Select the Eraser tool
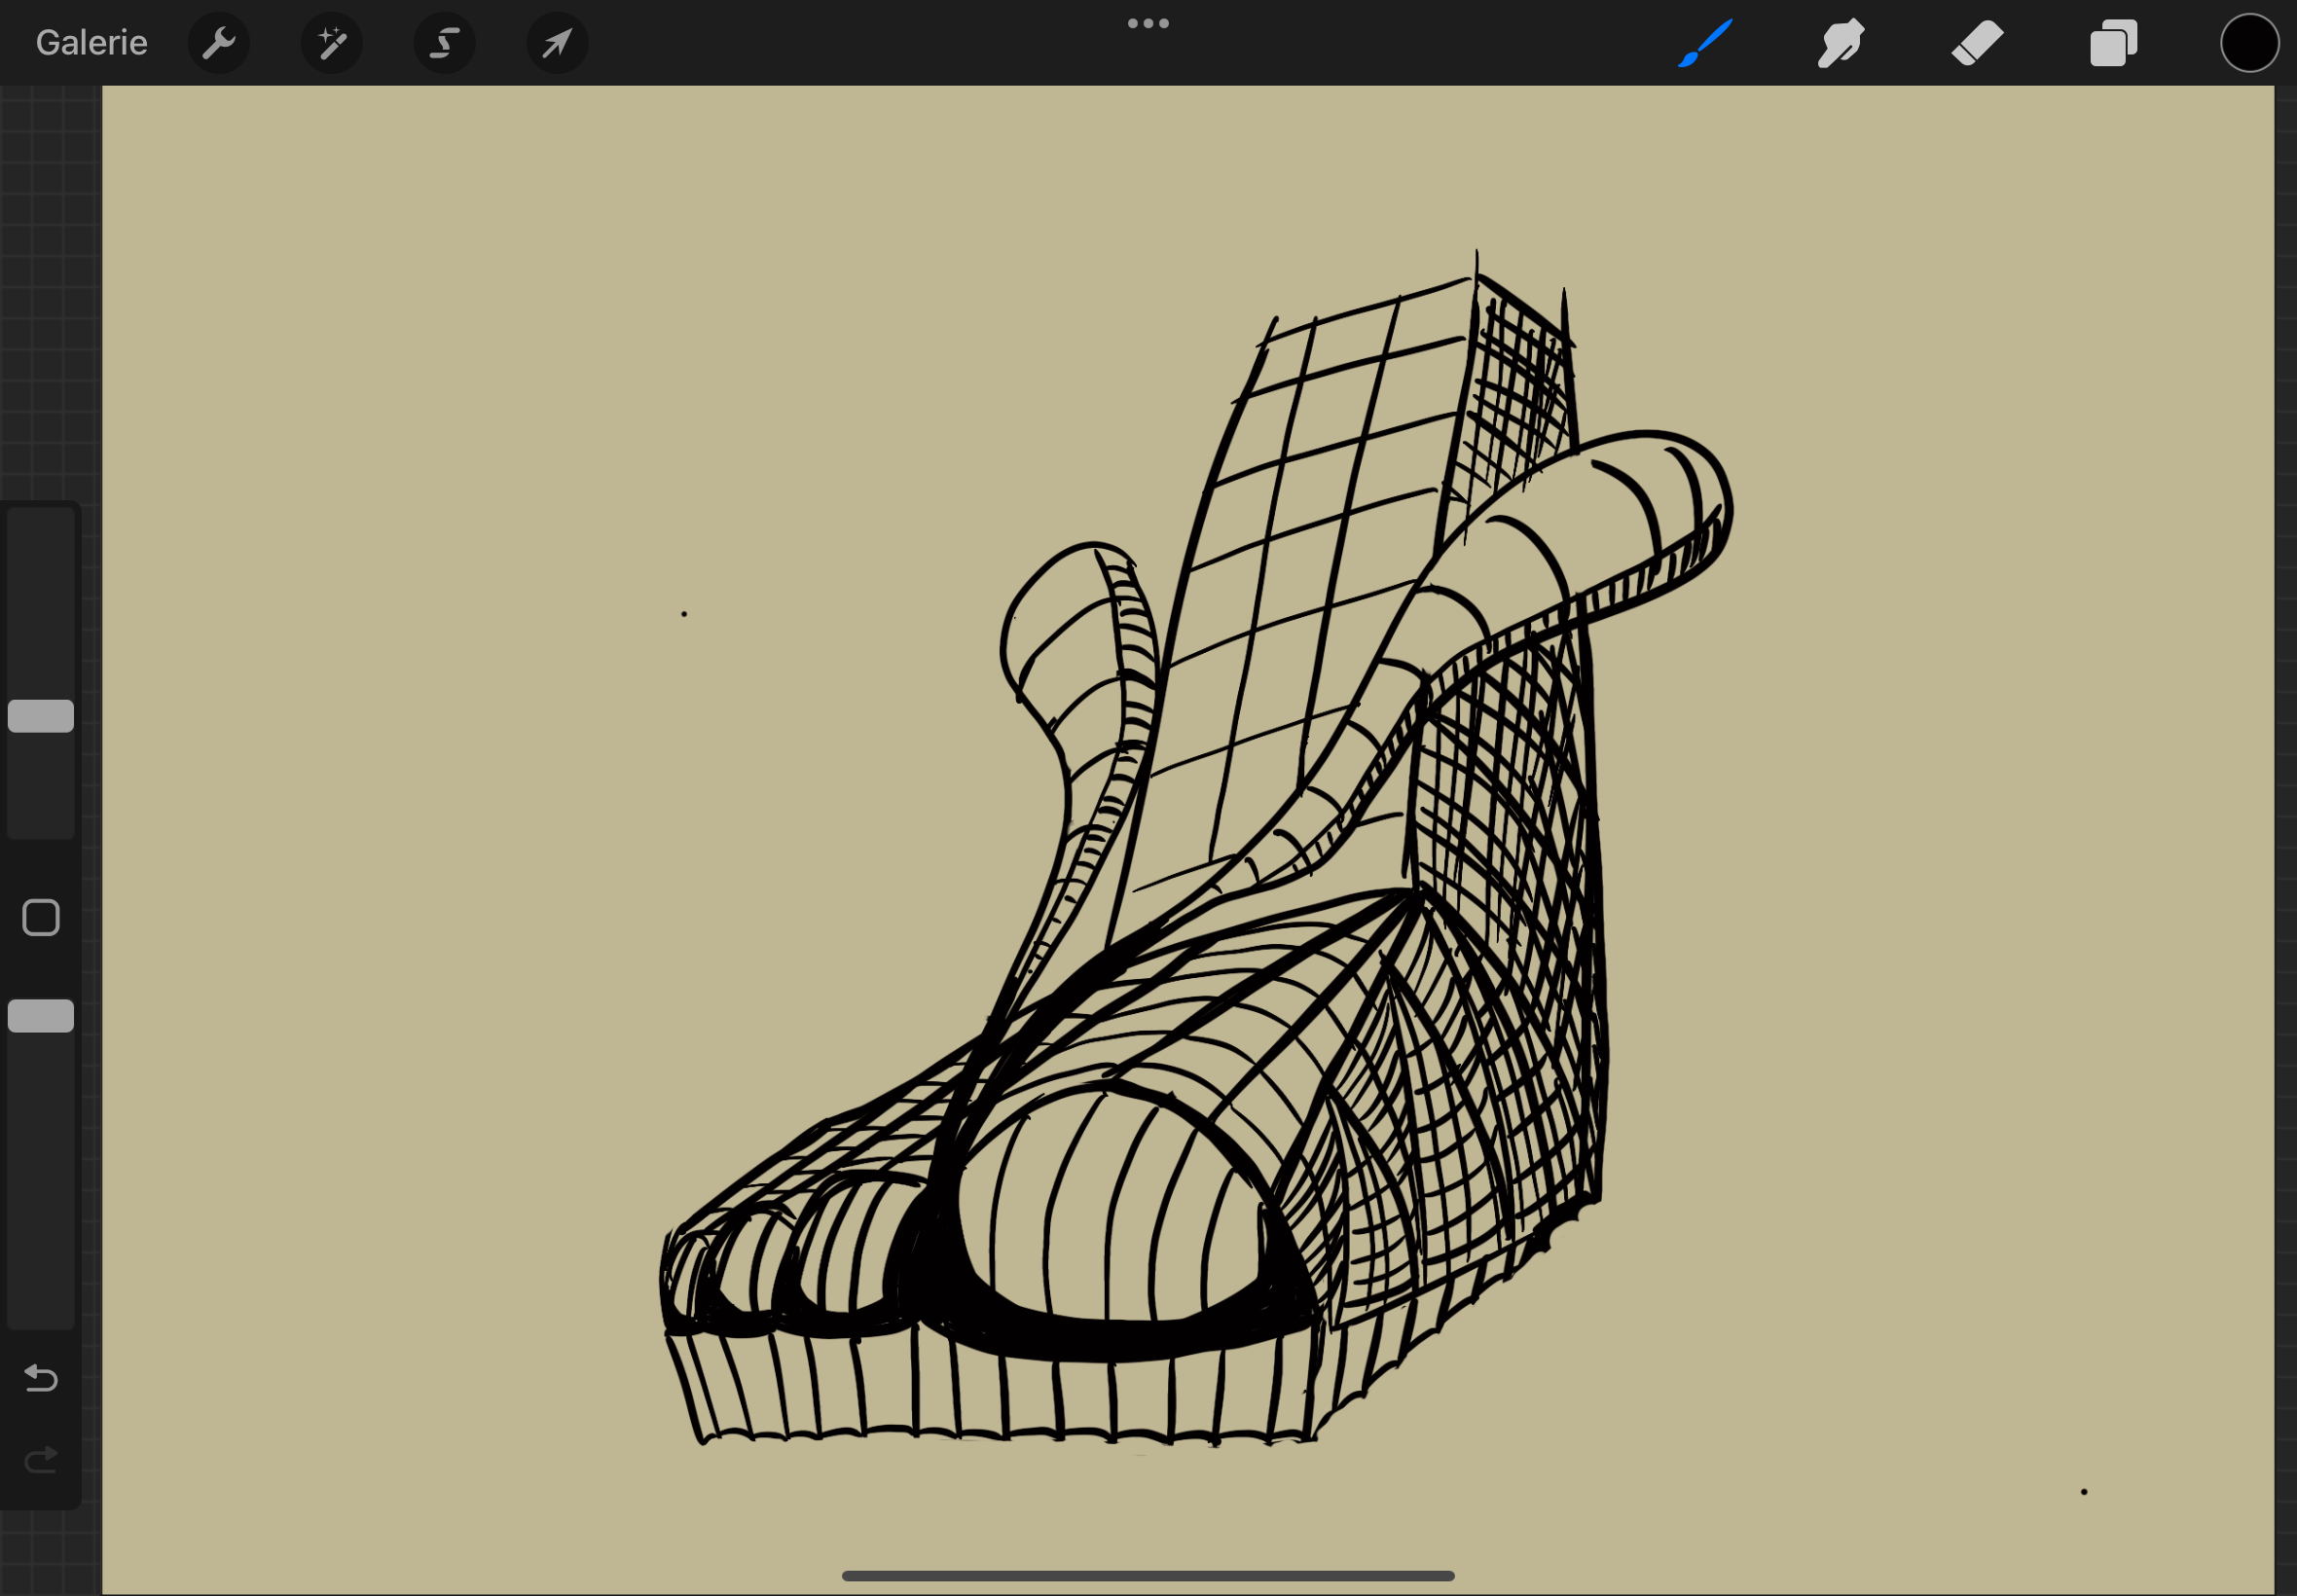2297x1596 pixels. pos(1977,43)
